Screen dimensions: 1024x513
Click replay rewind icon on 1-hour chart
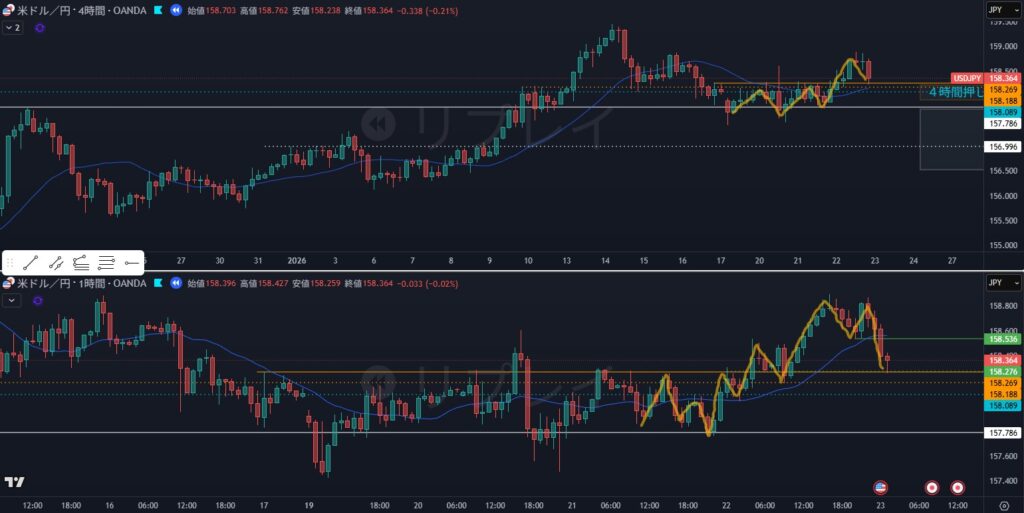coord(176,284)
